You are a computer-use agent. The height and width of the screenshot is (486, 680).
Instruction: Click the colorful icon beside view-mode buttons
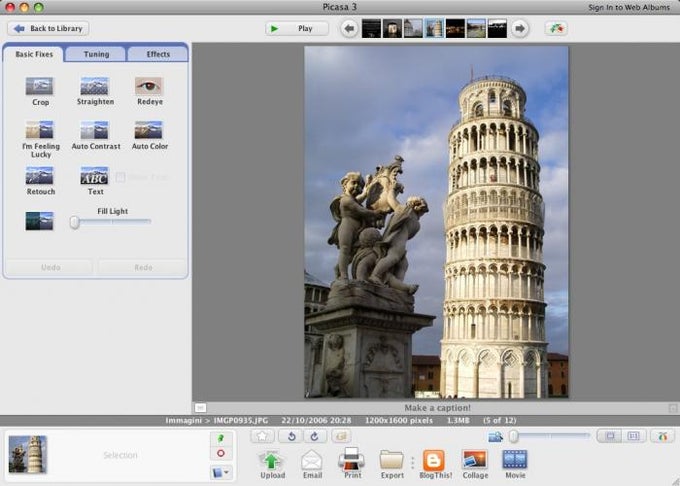[663, 436]
